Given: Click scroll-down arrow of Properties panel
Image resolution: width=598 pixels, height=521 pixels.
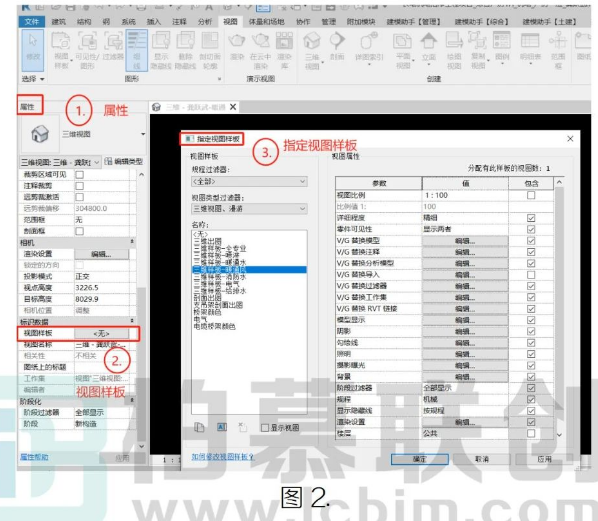Looking at the screenshot, I should coord(141,446).
